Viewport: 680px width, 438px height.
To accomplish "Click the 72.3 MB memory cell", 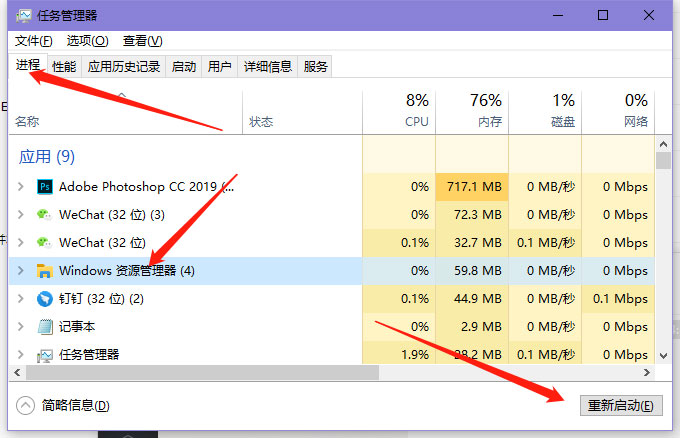I will click(472, 215).
